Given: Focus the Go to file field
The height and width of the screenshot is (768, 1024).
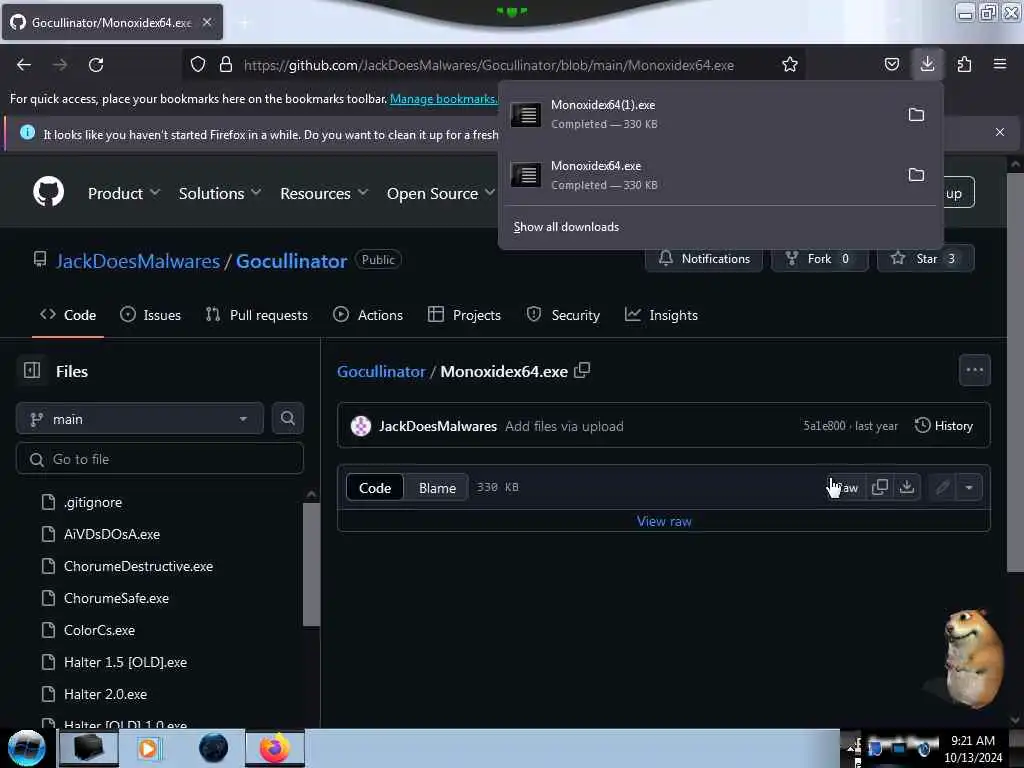Looking at the screenshot, I should coord(160,459).
